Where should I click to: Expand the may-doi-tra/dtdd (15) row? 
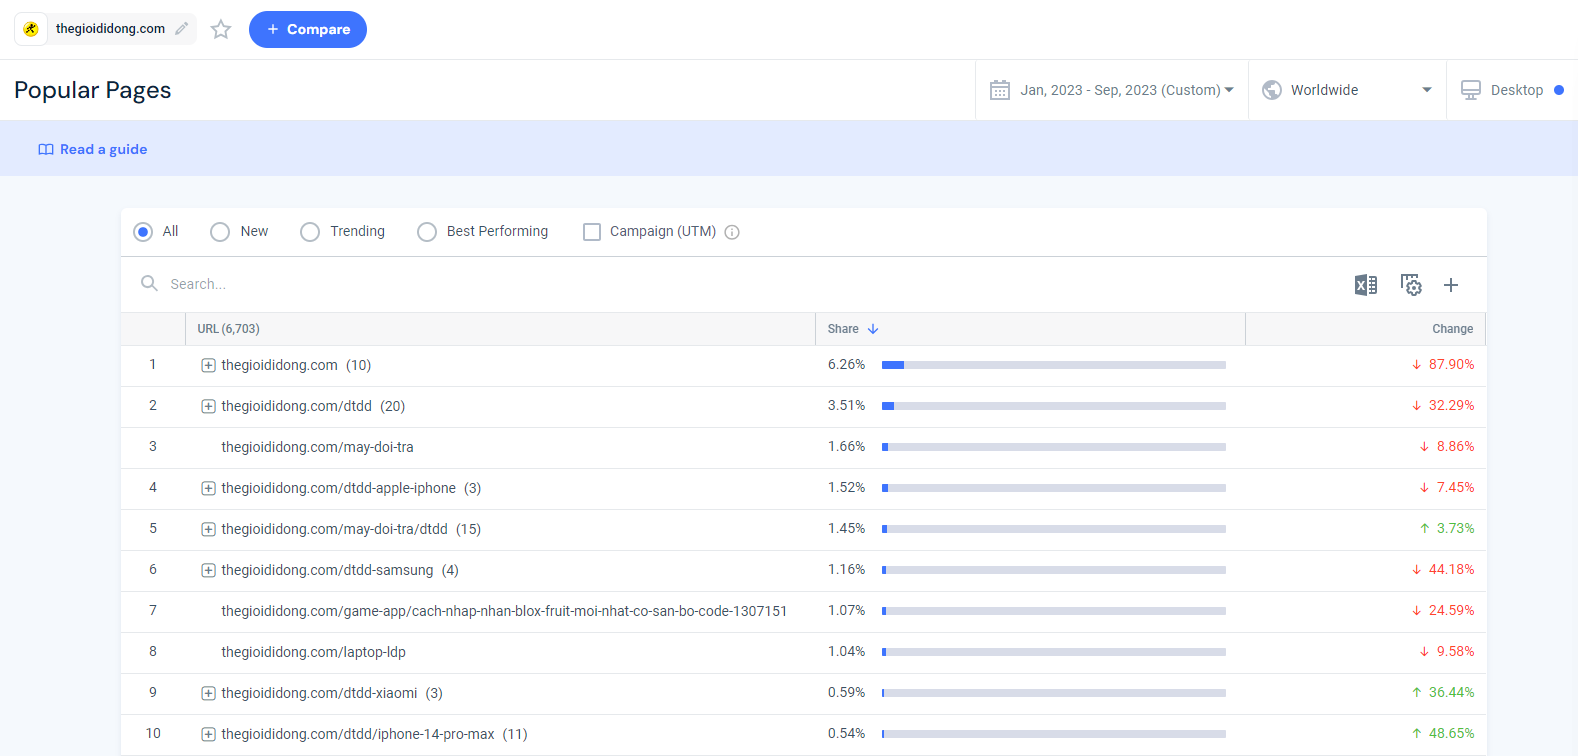(208, 530)
